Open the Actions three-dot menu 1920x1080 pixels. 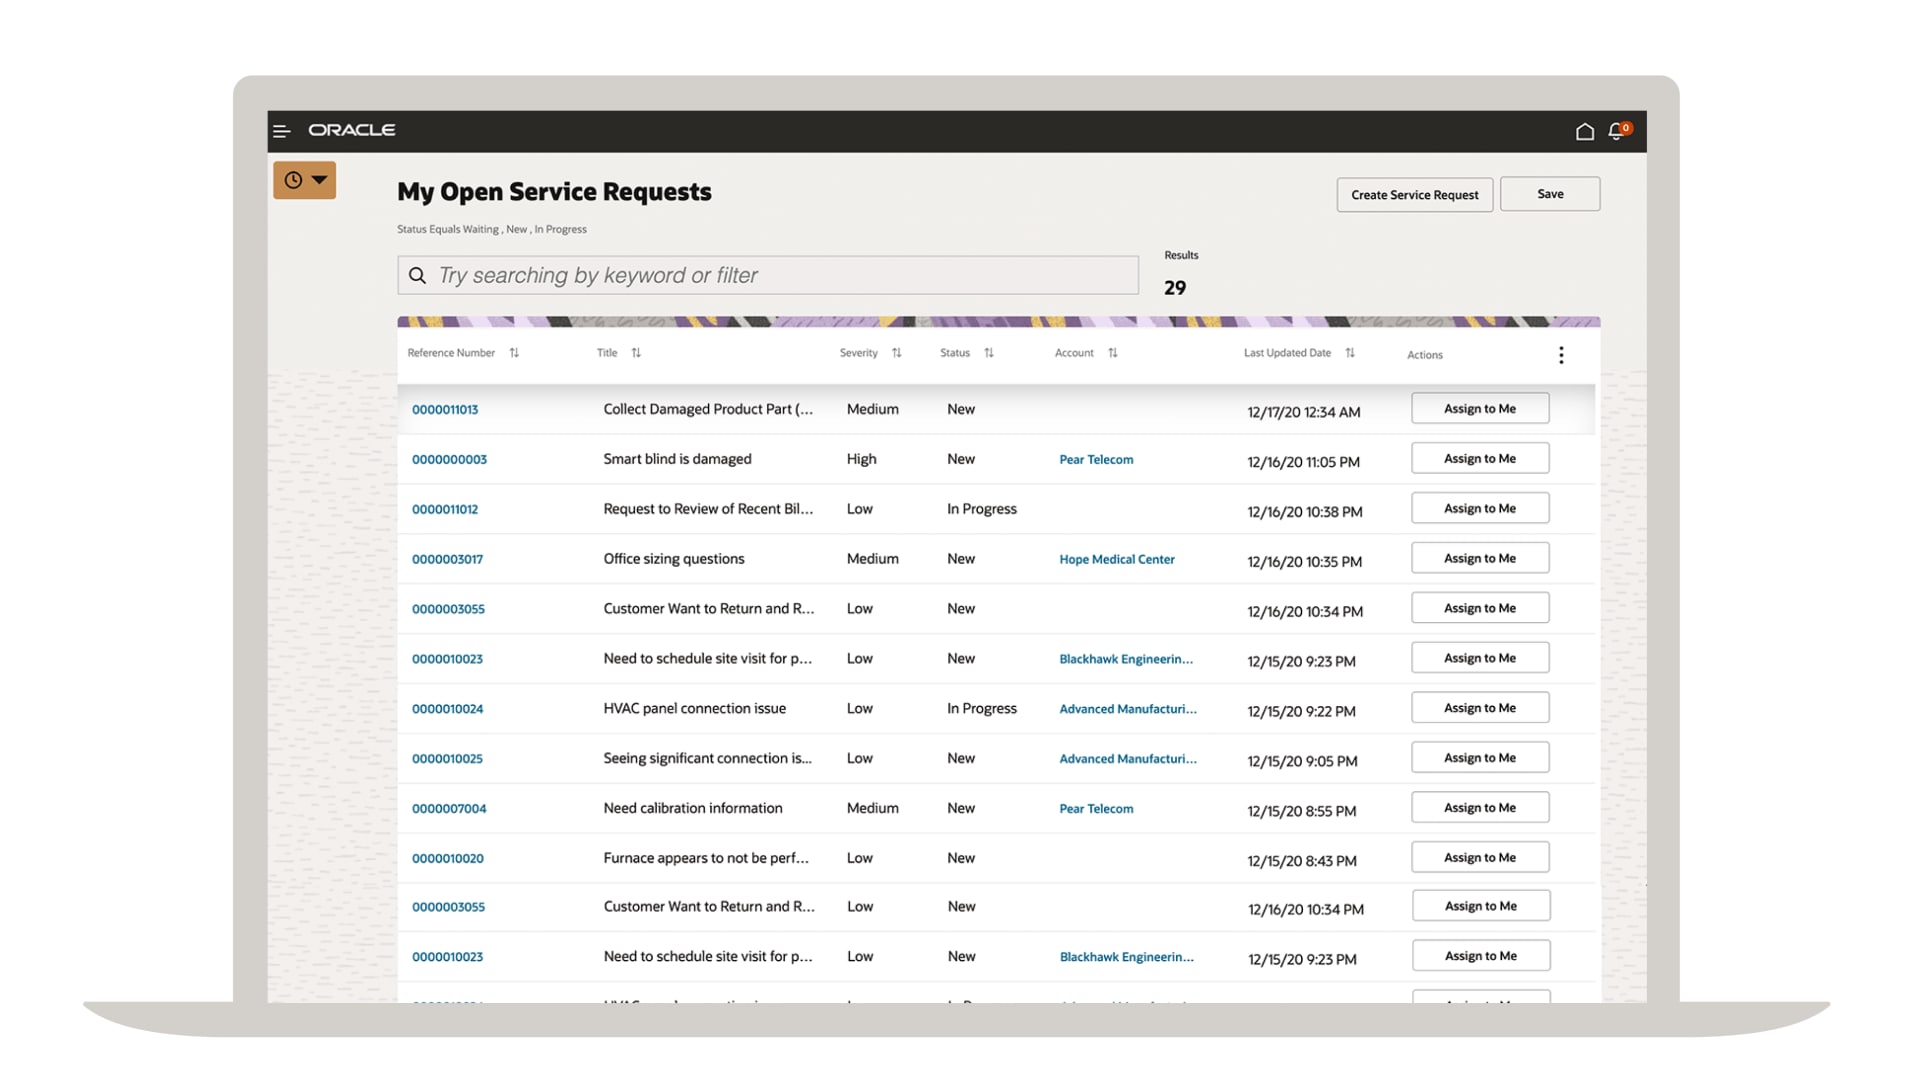click(x=1560, y=355)
